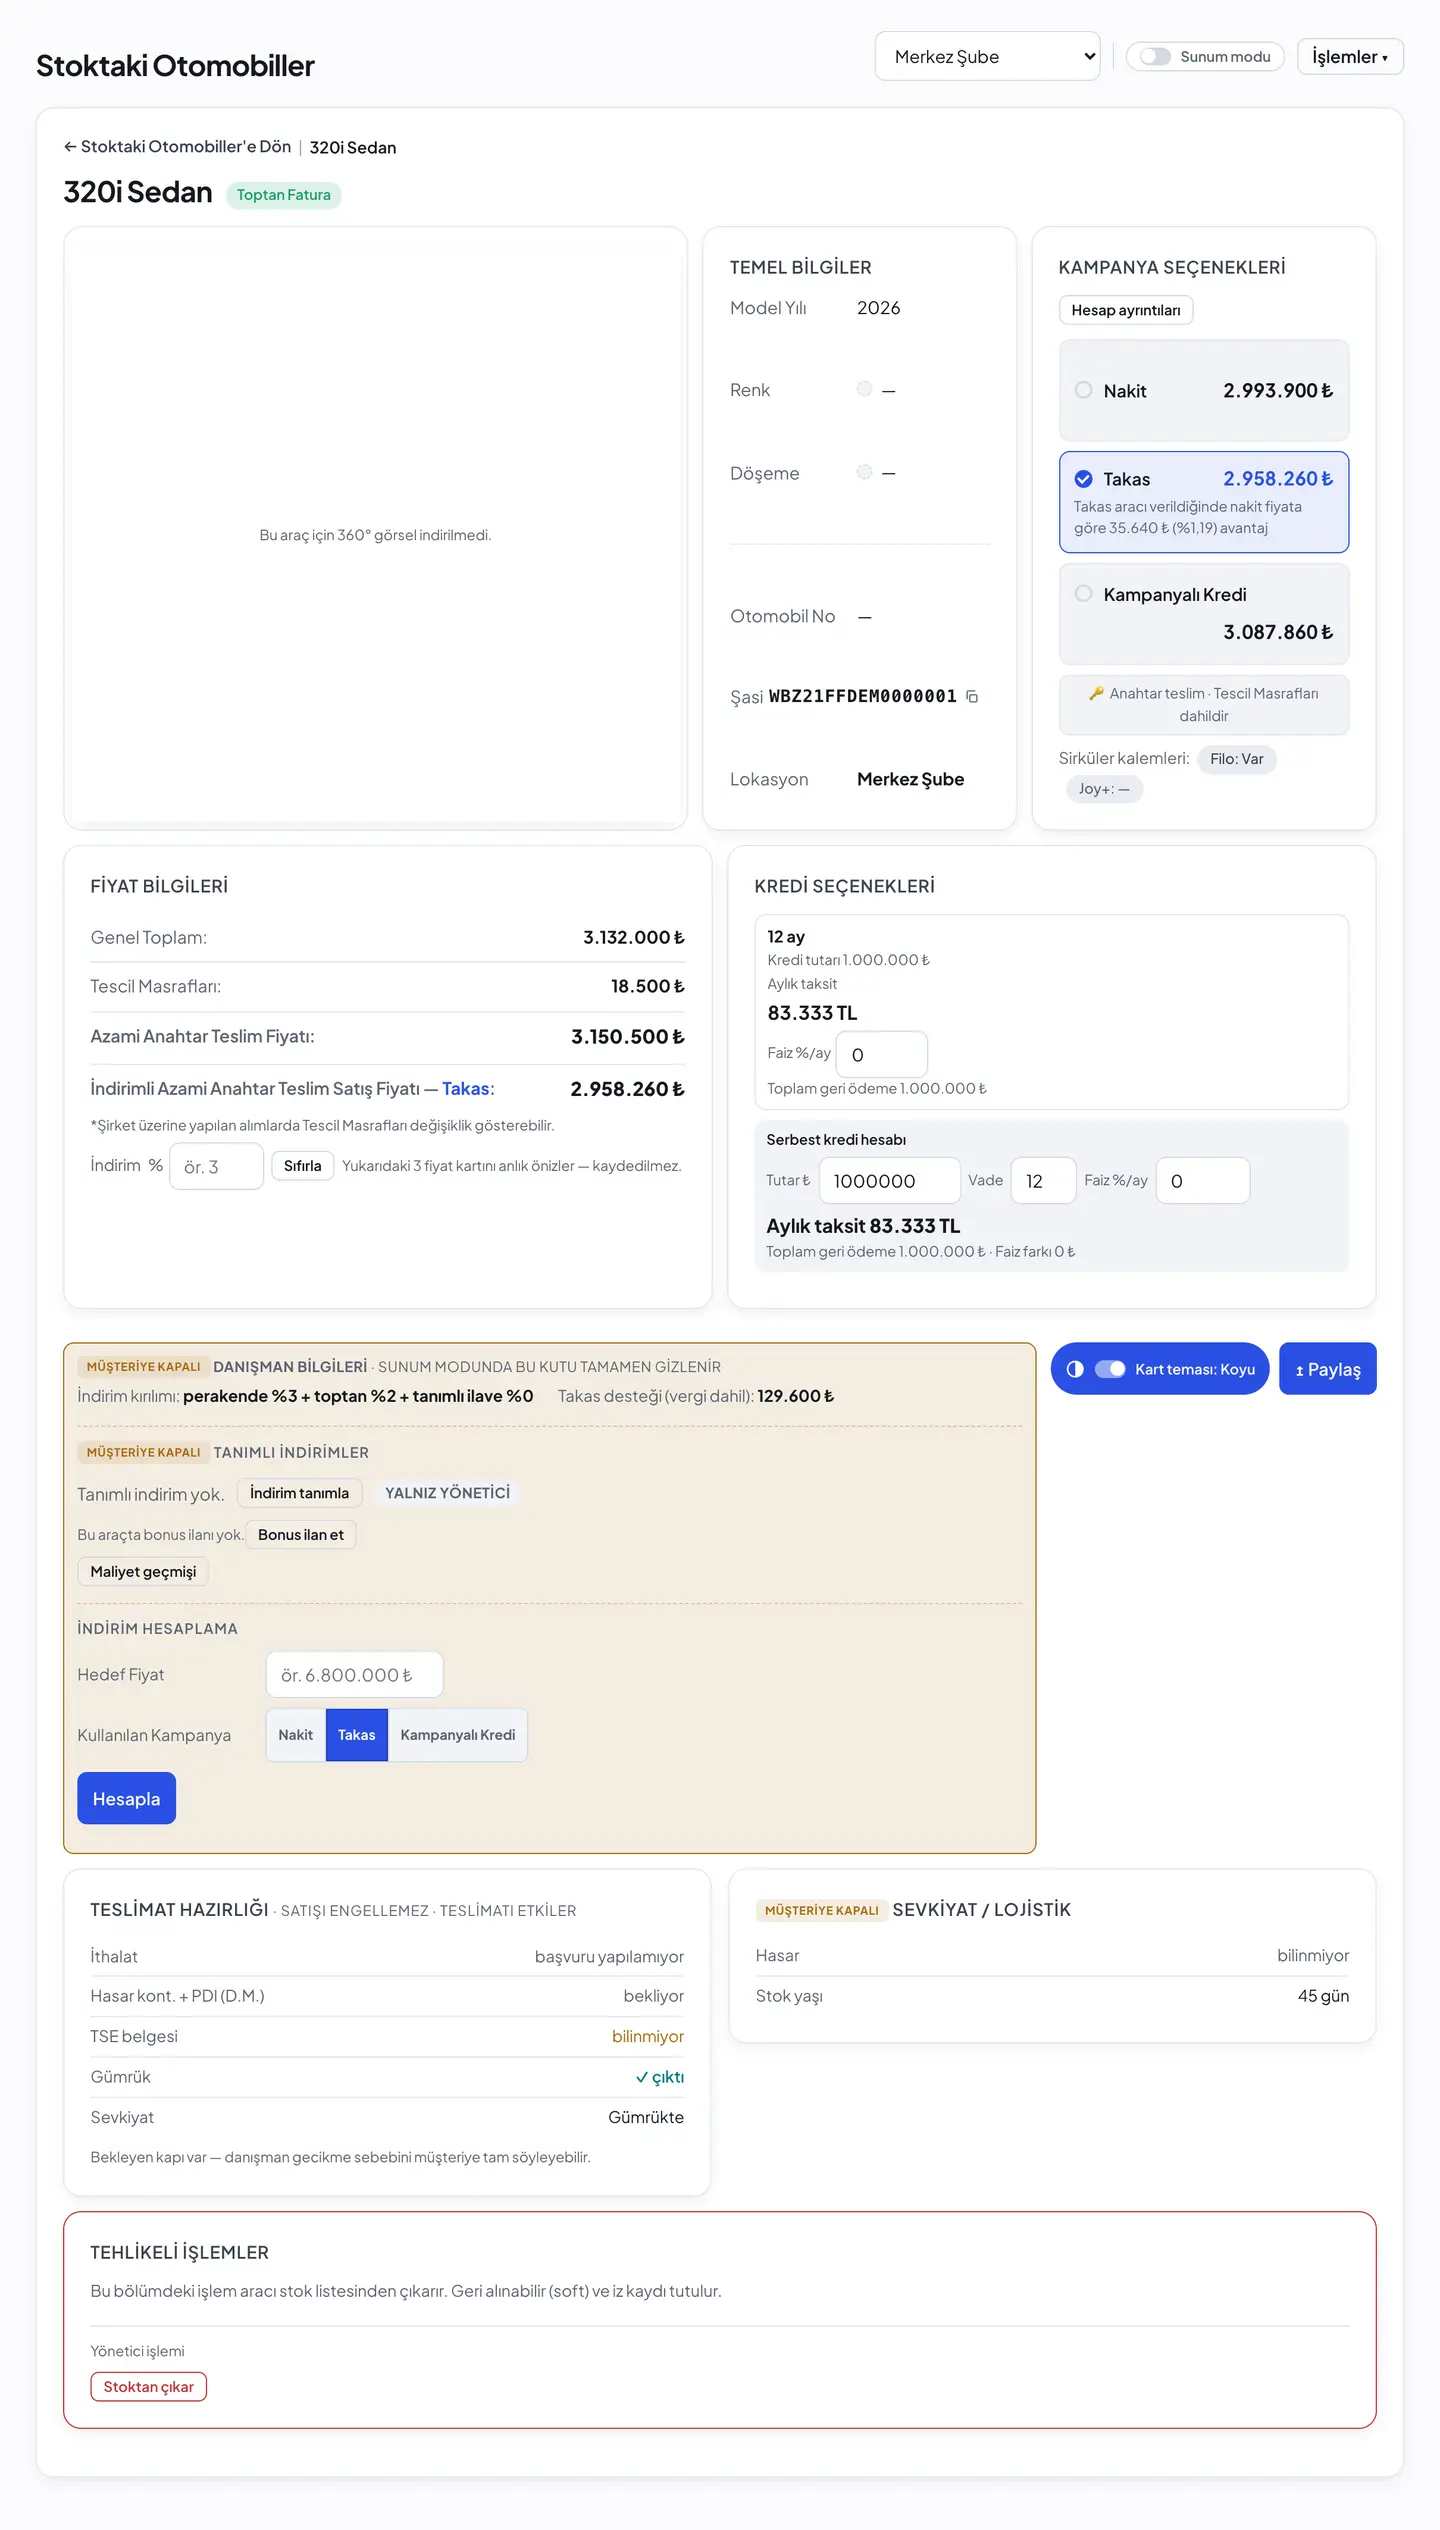The width and height of the screenshot is (1440, 2530).
Task: Toggle Sunum modu switch
Action: tap(1155, 57)
